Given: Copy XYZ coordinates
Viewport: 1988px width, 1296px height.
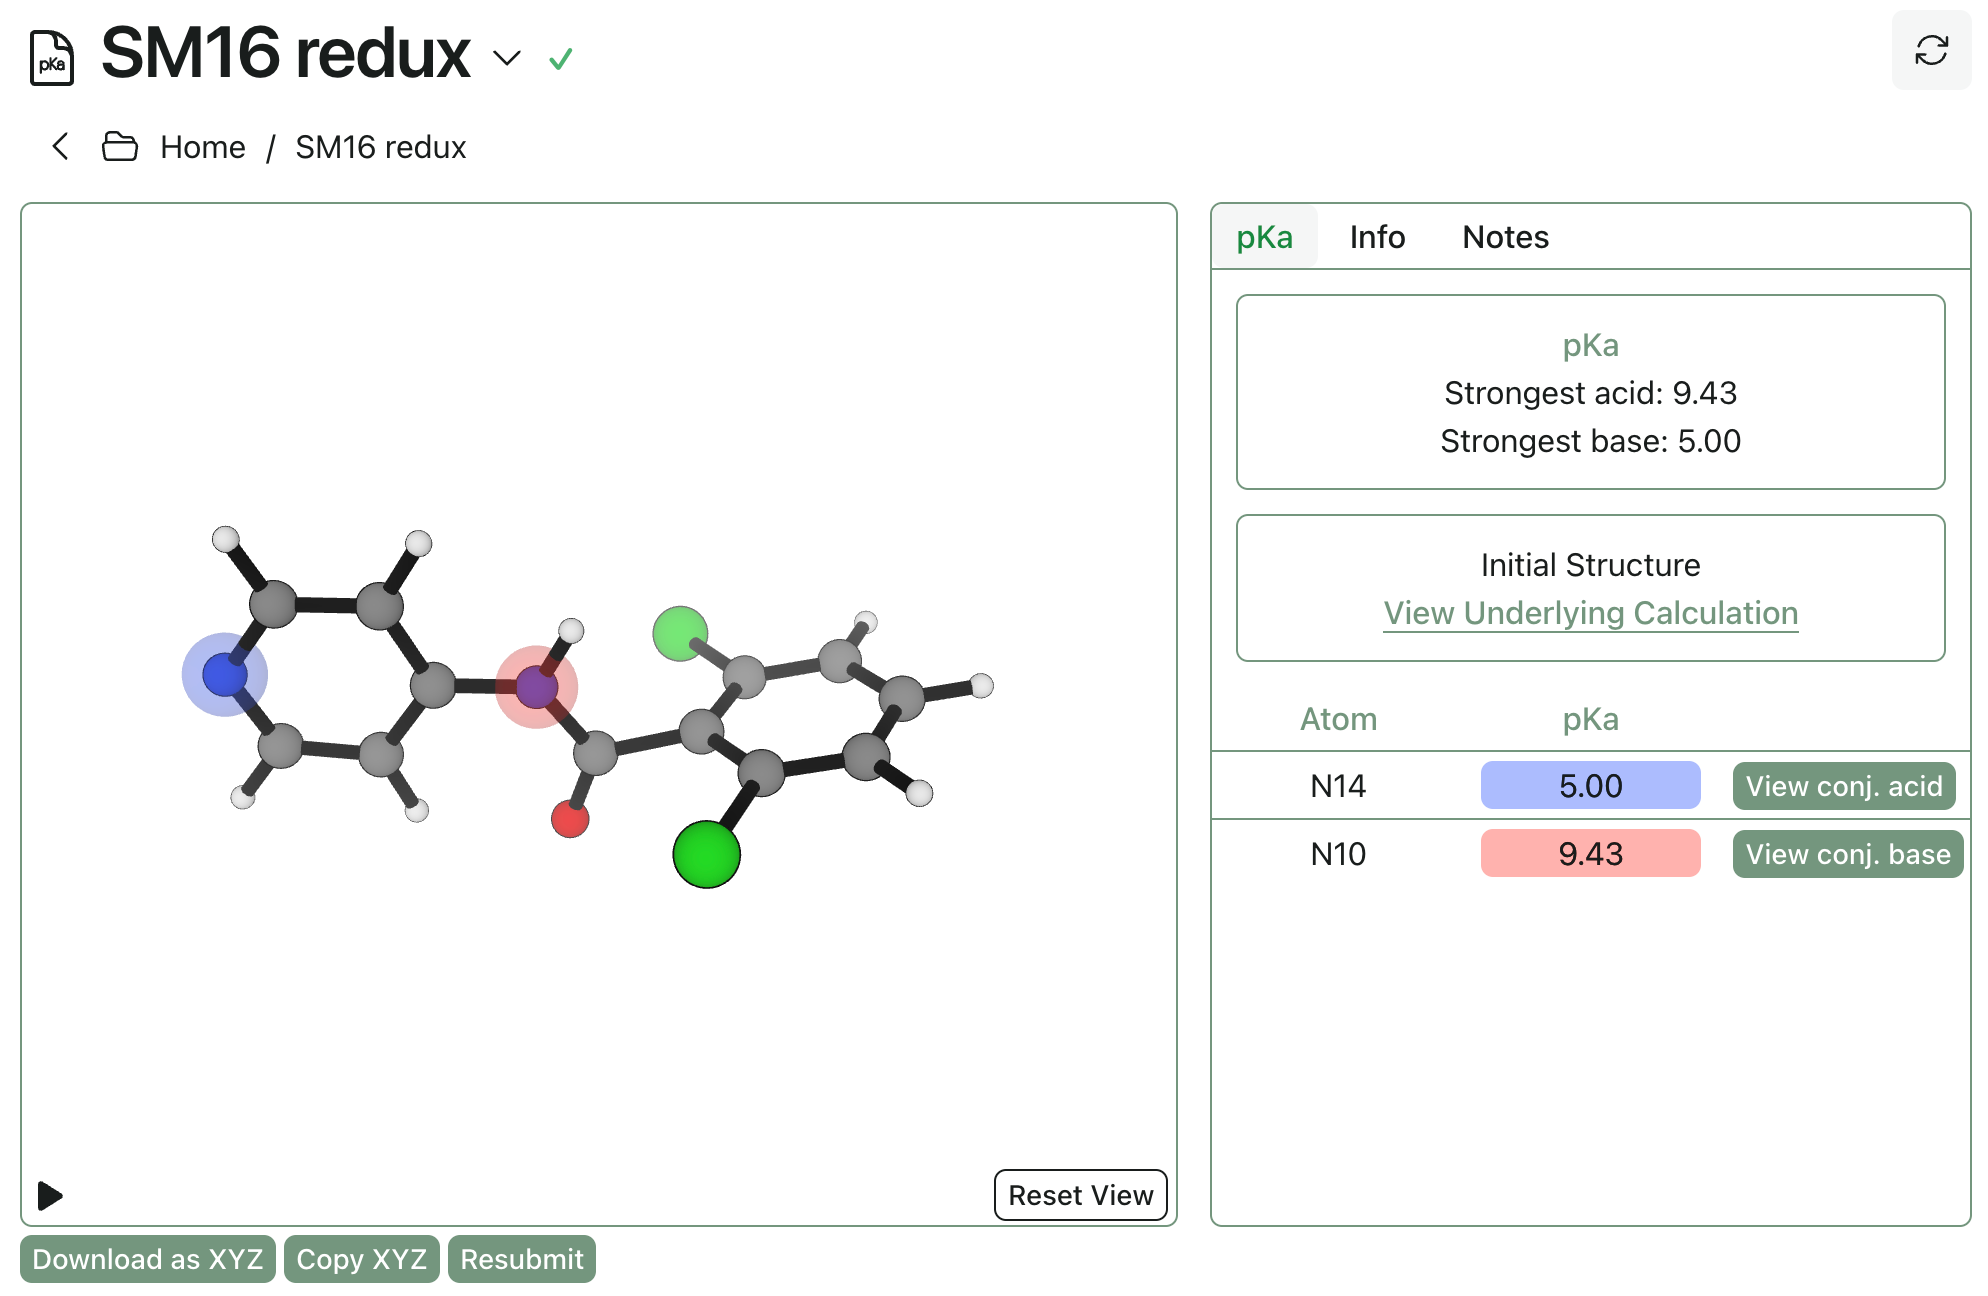Looking at the screenshot, I should click(361, 1259).
